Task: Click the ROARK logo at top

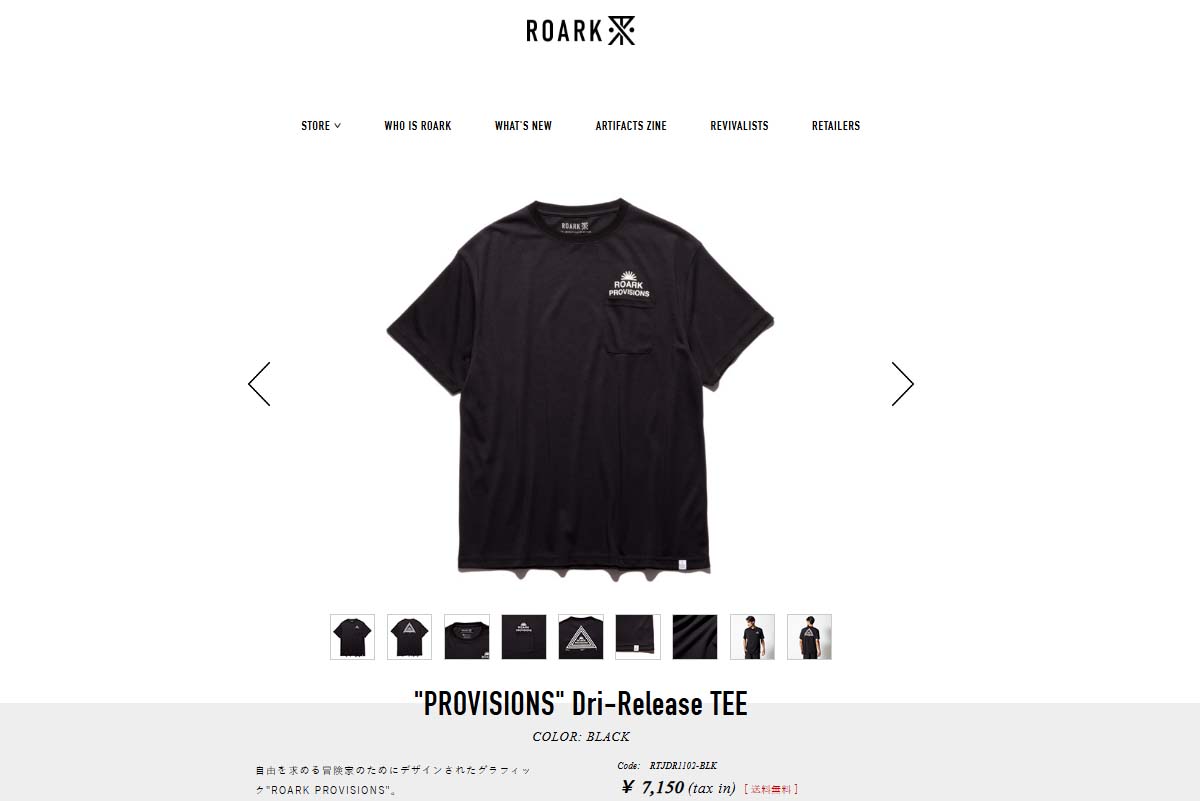Action: [581, 31]
